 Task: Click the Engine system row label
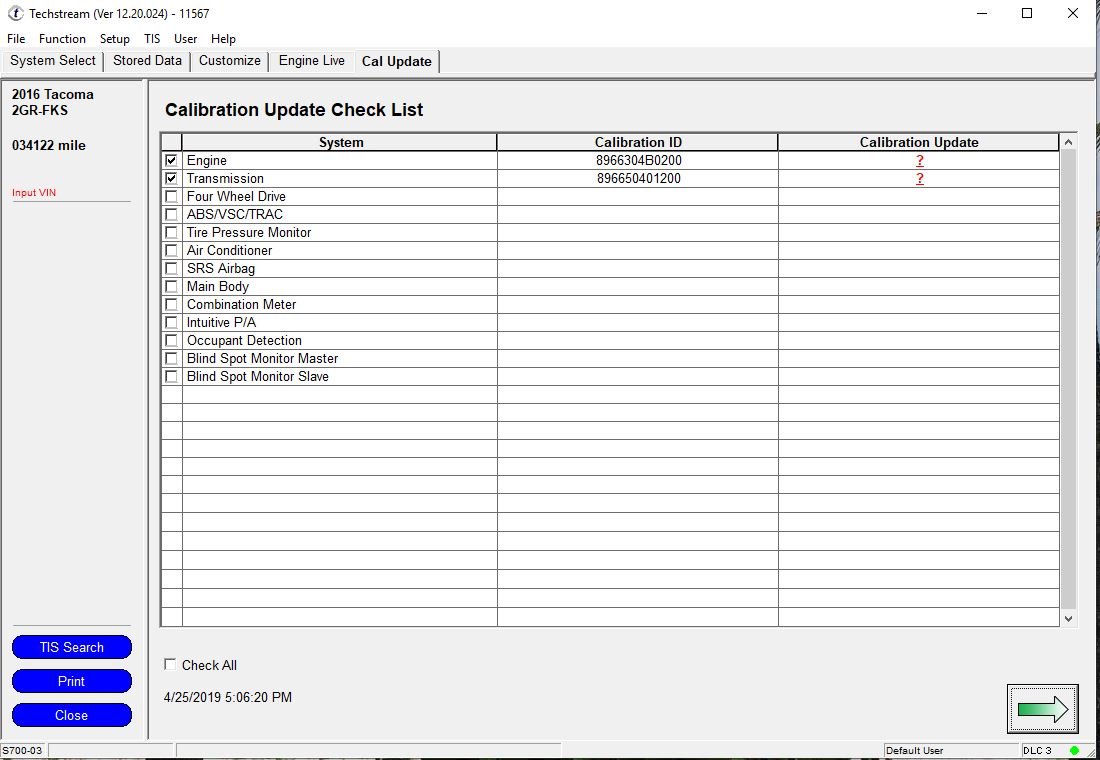[x=206, y=161]
